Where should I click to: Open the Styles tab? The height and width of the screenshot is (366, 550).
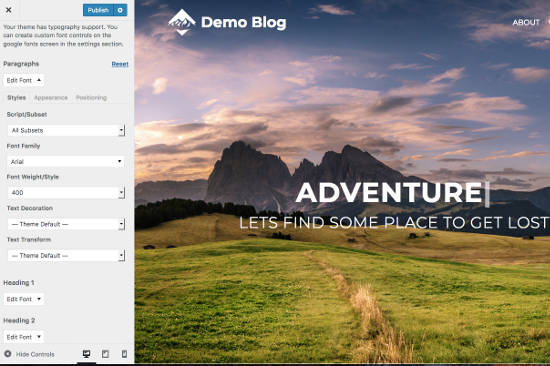click(16, 98)
